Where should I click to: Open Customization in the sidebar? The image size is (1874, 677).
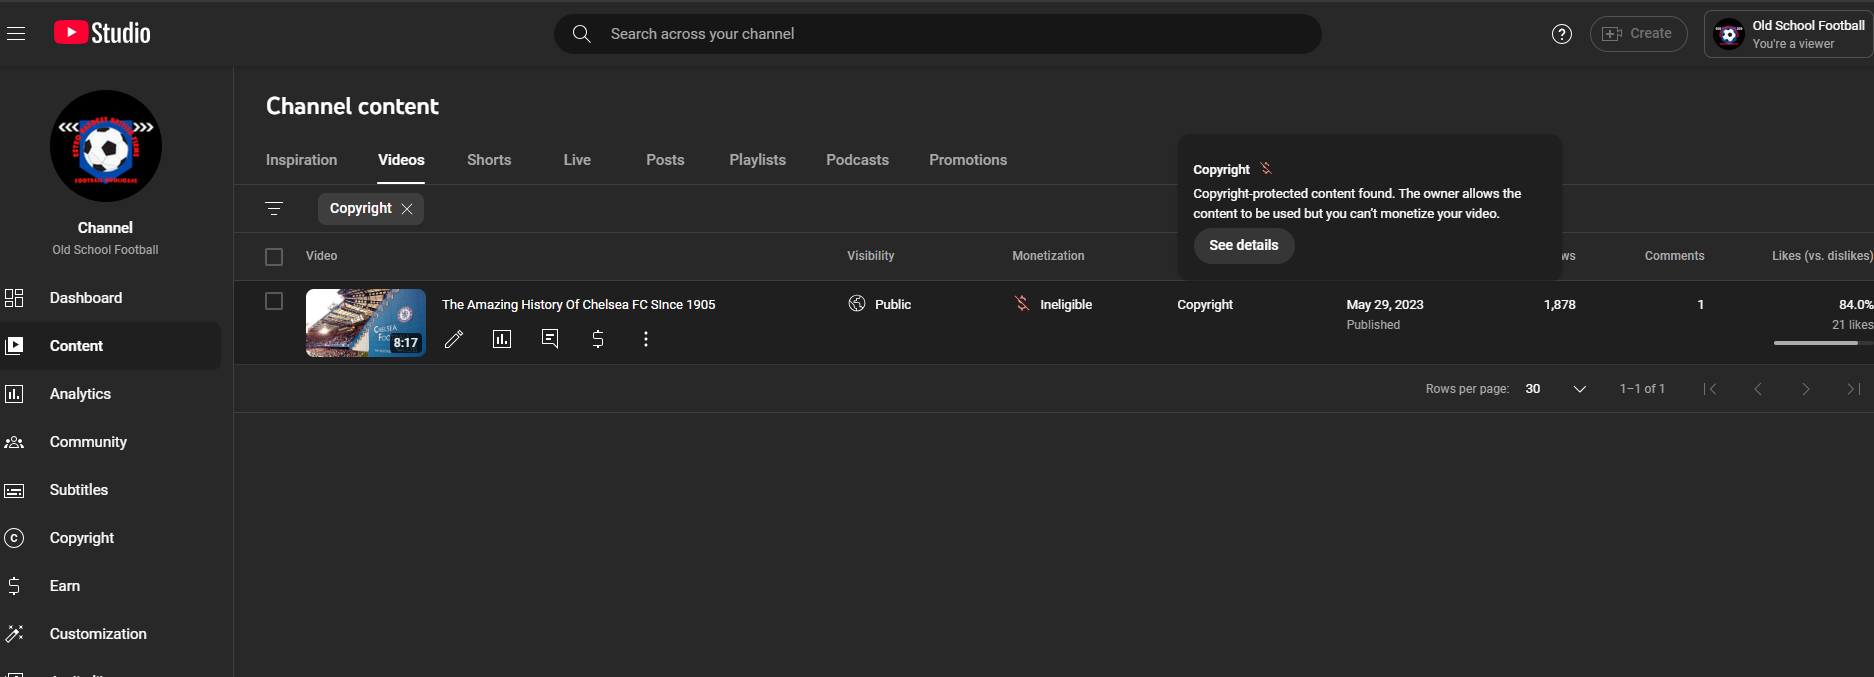point(110,634)
